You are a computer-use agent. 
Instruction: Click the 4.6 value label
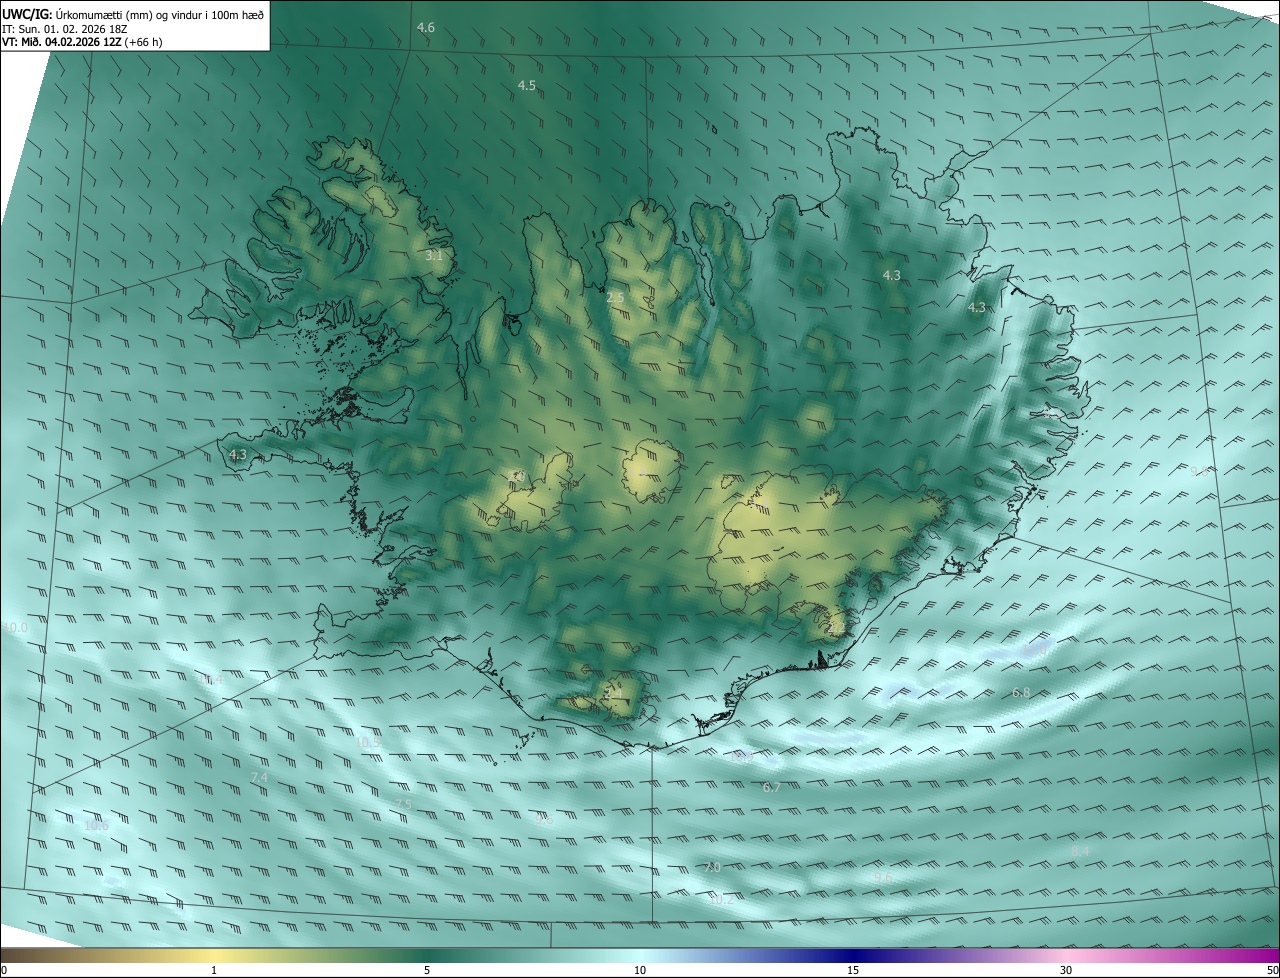tap(426, 28)
